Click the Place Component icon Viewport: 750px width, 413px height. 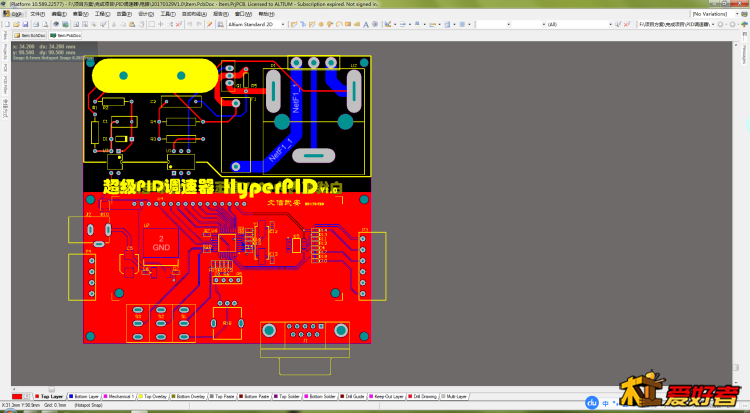click(375, 24)
